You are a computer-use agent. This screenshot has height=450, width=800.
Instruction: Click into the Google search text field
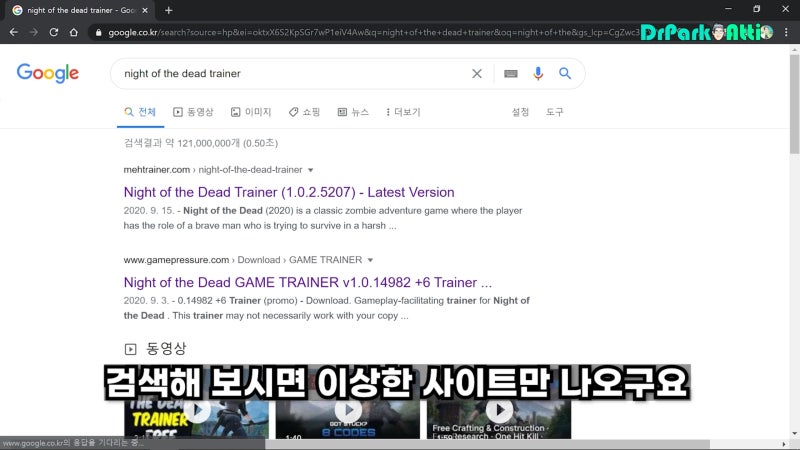tap(291, 73)
